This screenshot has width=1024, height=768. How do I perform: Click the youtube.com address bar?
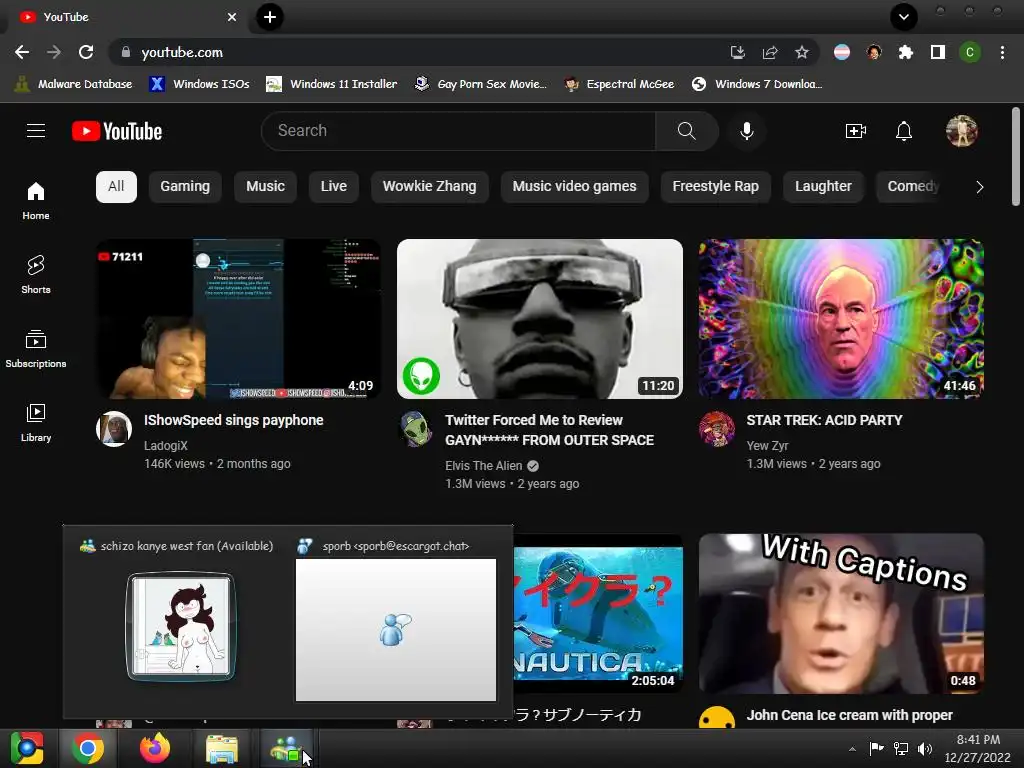(418, 52)
